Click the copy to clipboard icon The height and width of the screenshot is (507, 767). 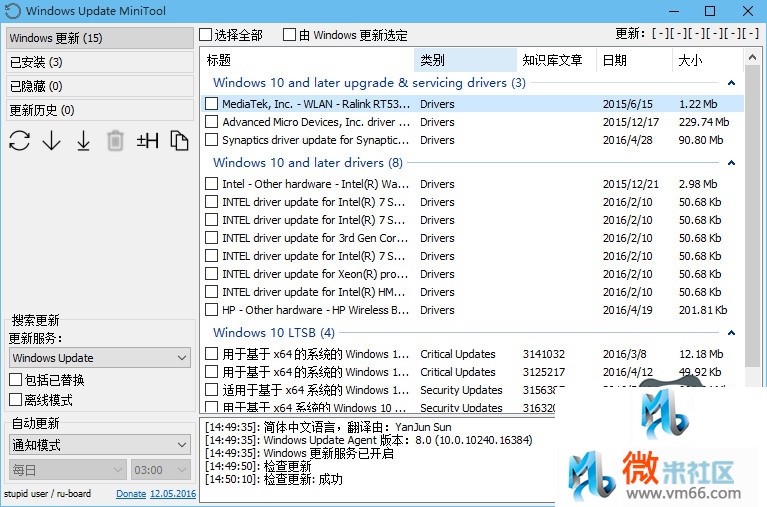pyautogui.click(x=180, y=141)
